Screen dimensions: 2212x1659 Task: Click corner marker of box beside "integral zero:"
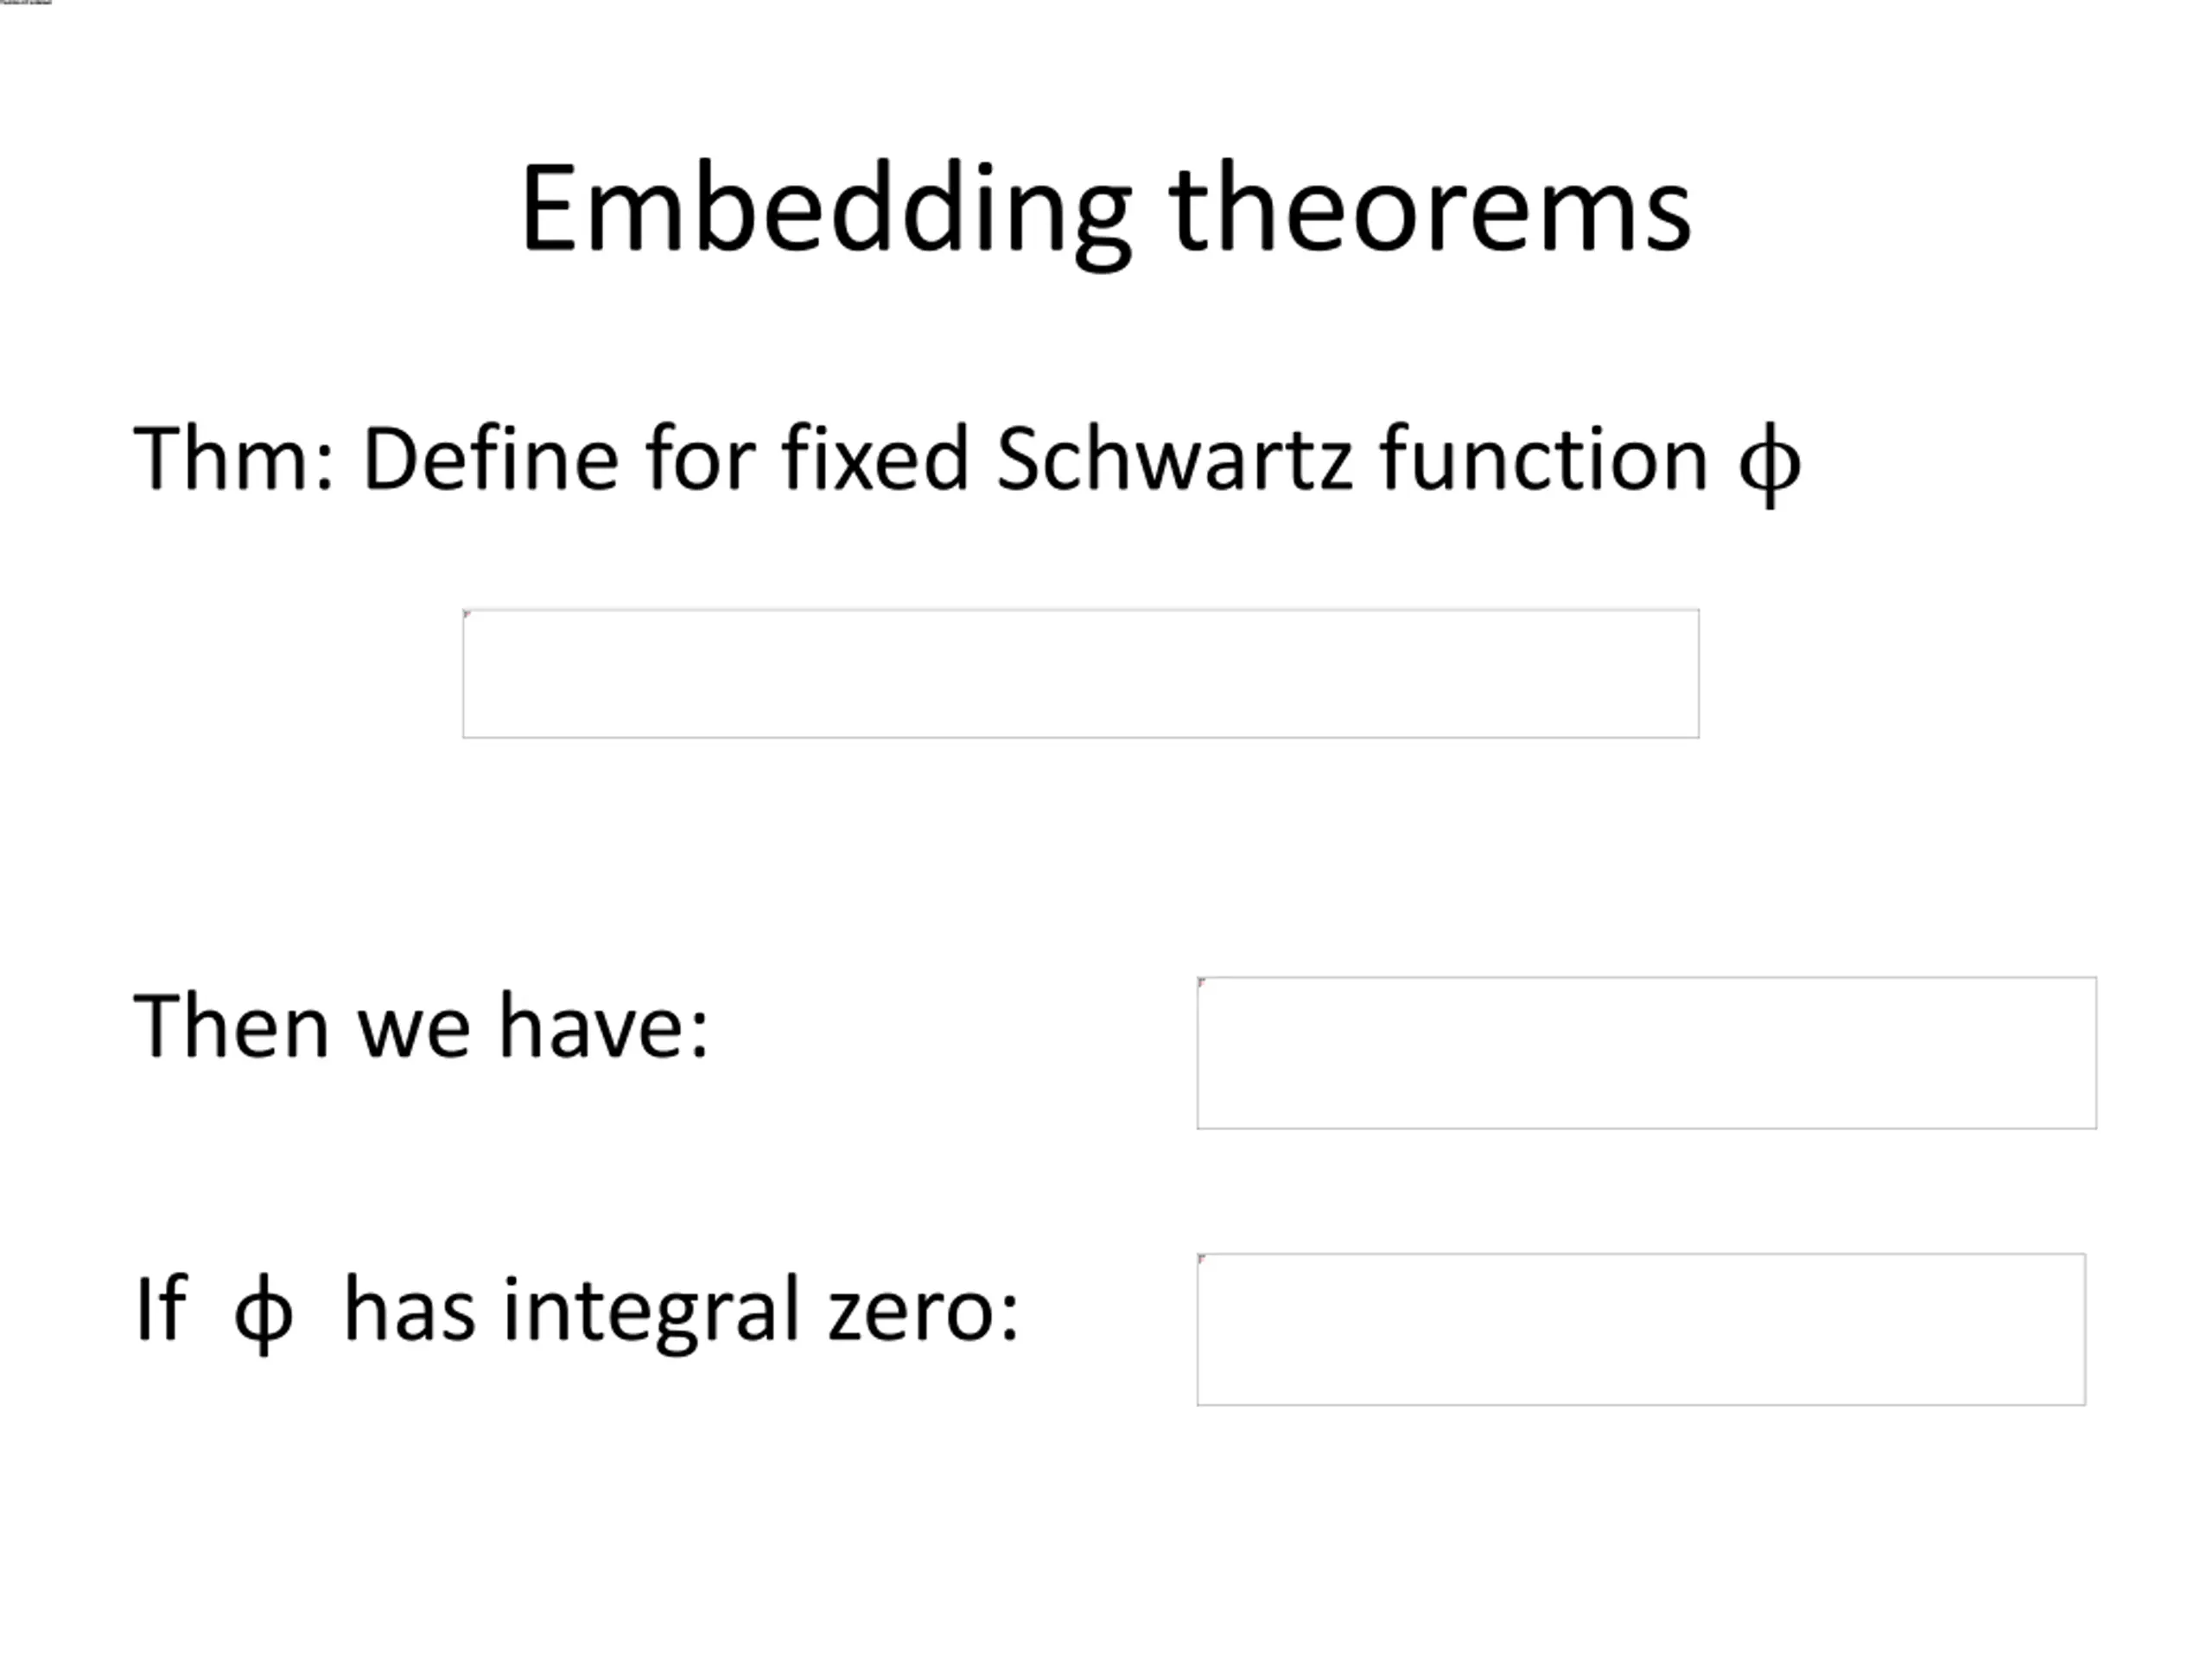[1202, 1258]
